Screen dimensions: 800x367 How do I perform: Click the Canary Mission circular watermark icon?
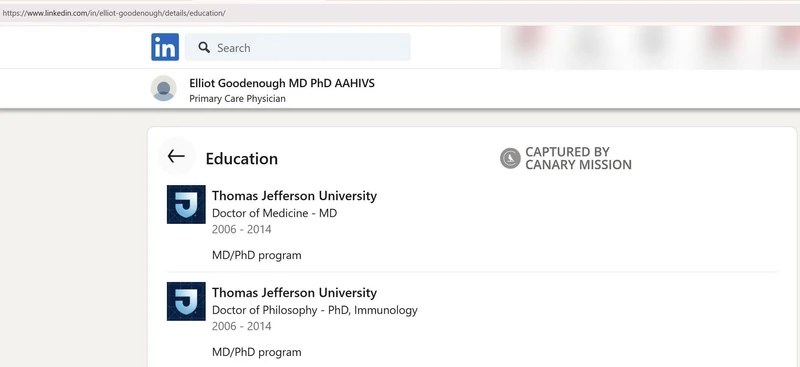[510, 158]
